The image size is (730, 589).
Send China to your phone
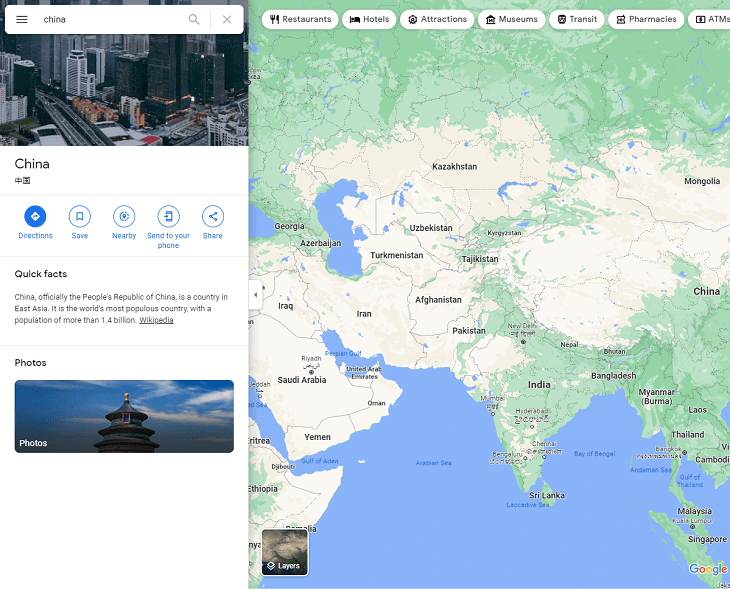168,227
